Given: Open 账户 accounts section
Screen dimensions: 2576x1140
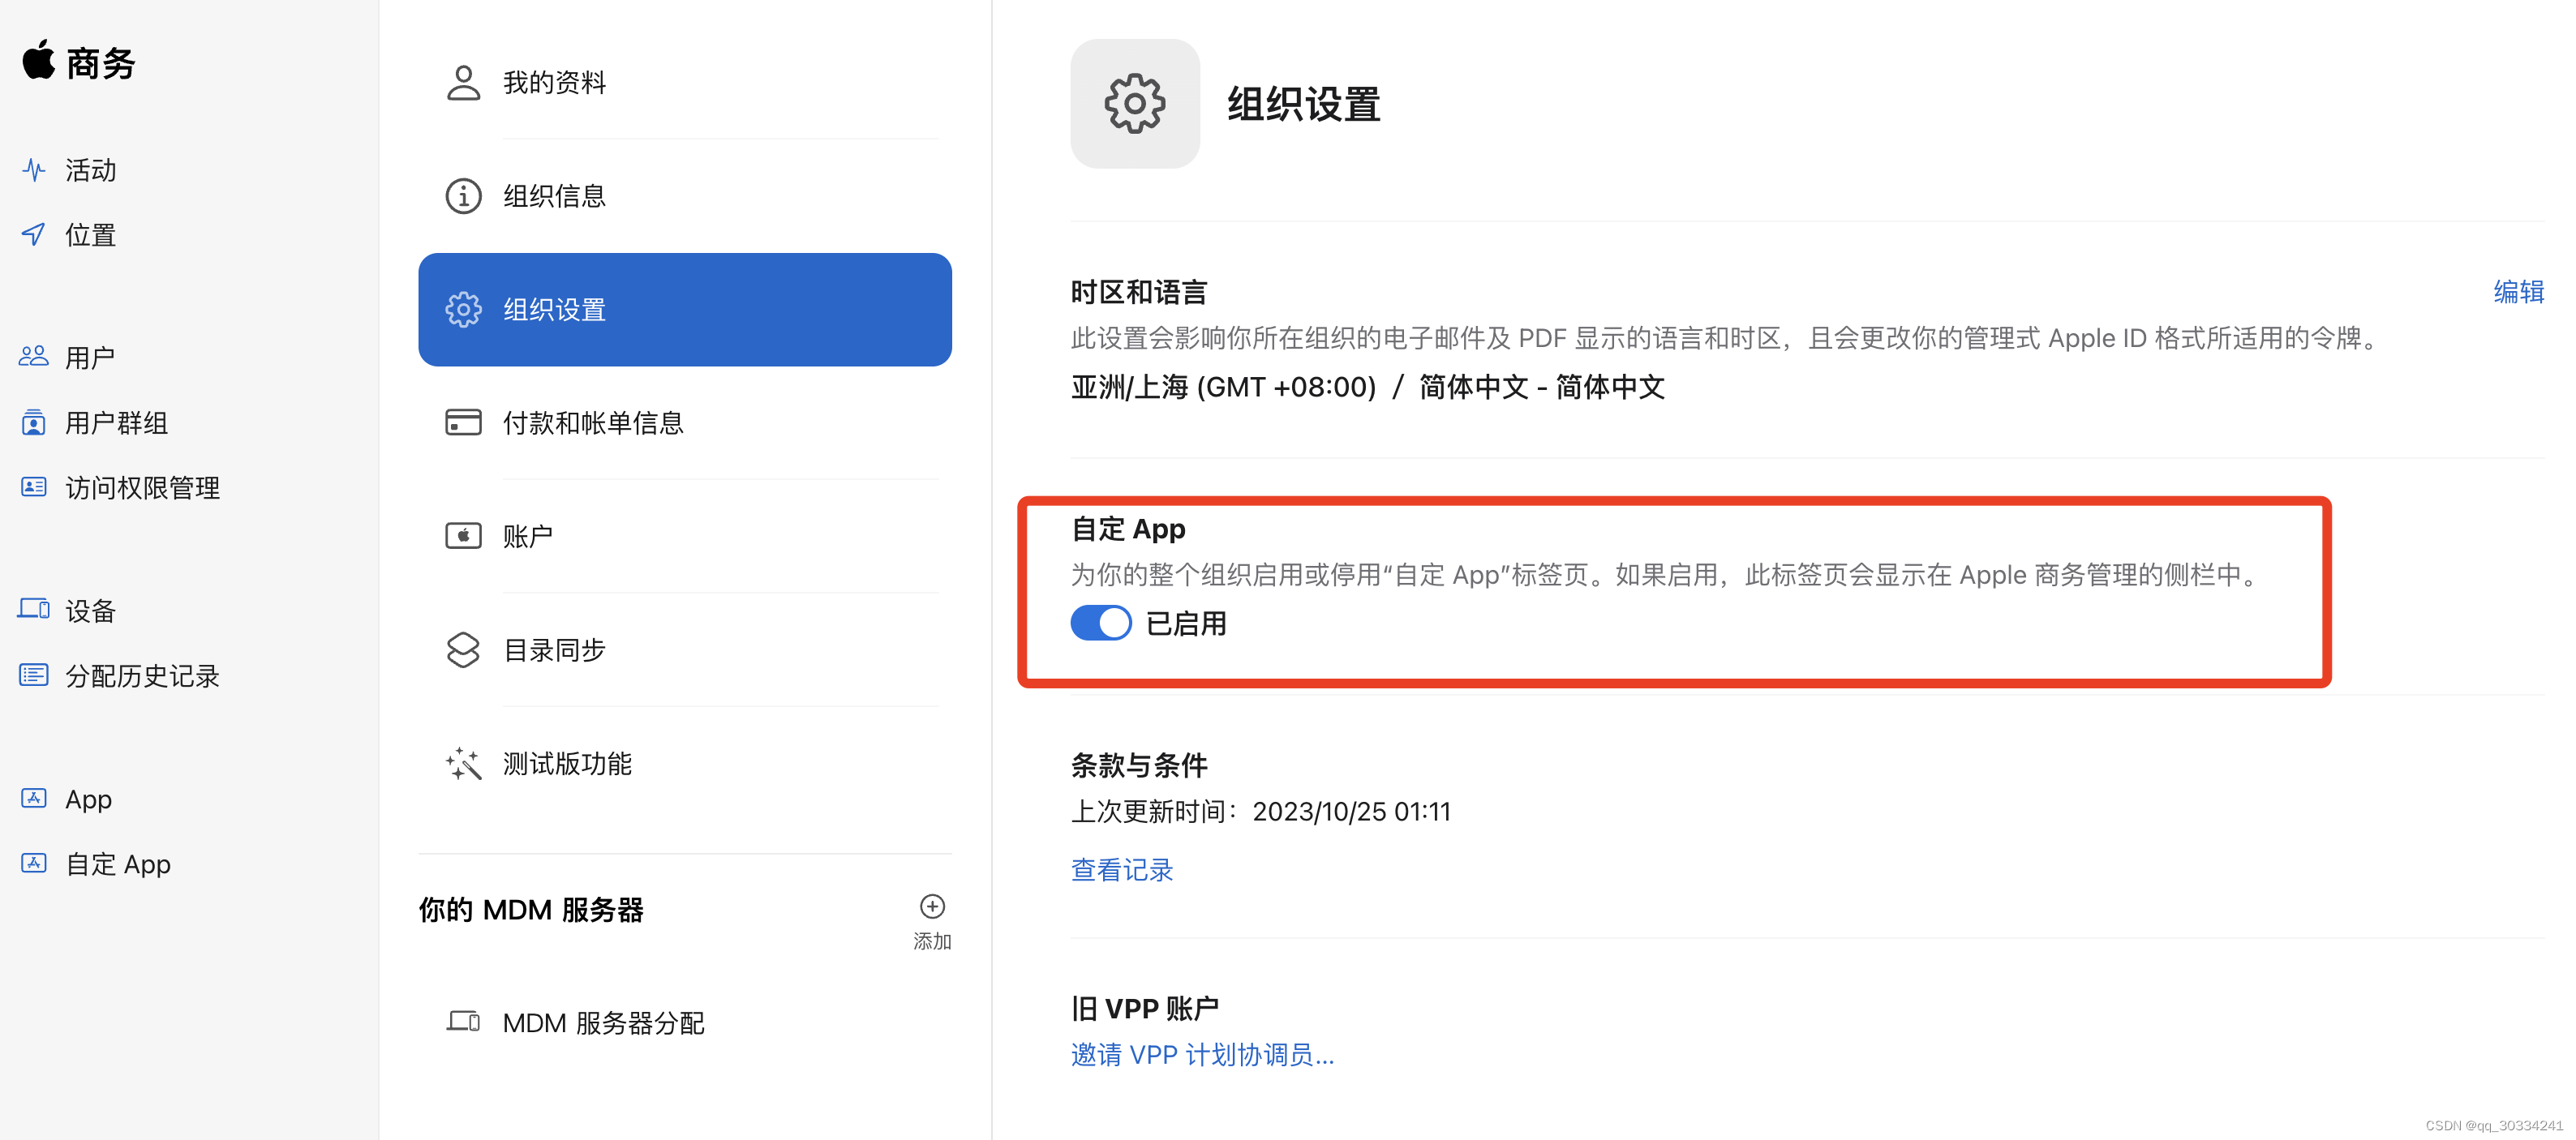Looking at the screenshot, I should [x=527, y=537].
